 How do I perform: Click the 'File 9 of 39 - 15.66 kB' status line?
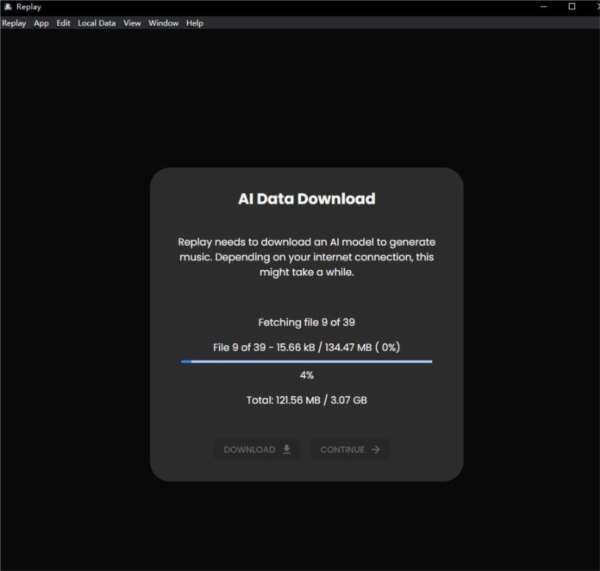[307, 347]
